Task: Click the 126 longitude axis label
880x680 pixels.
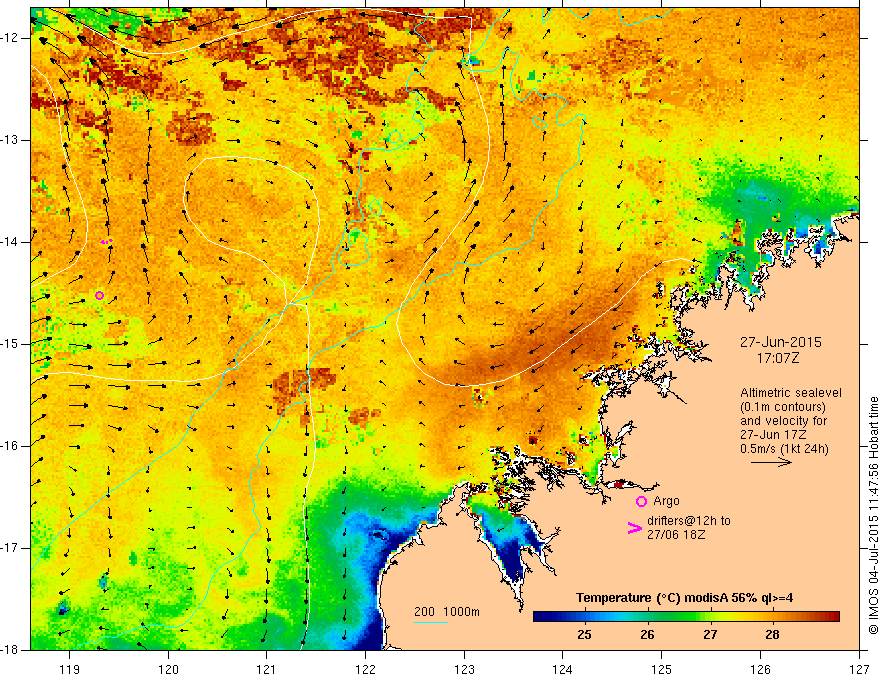Action: [x=760, y=669]
